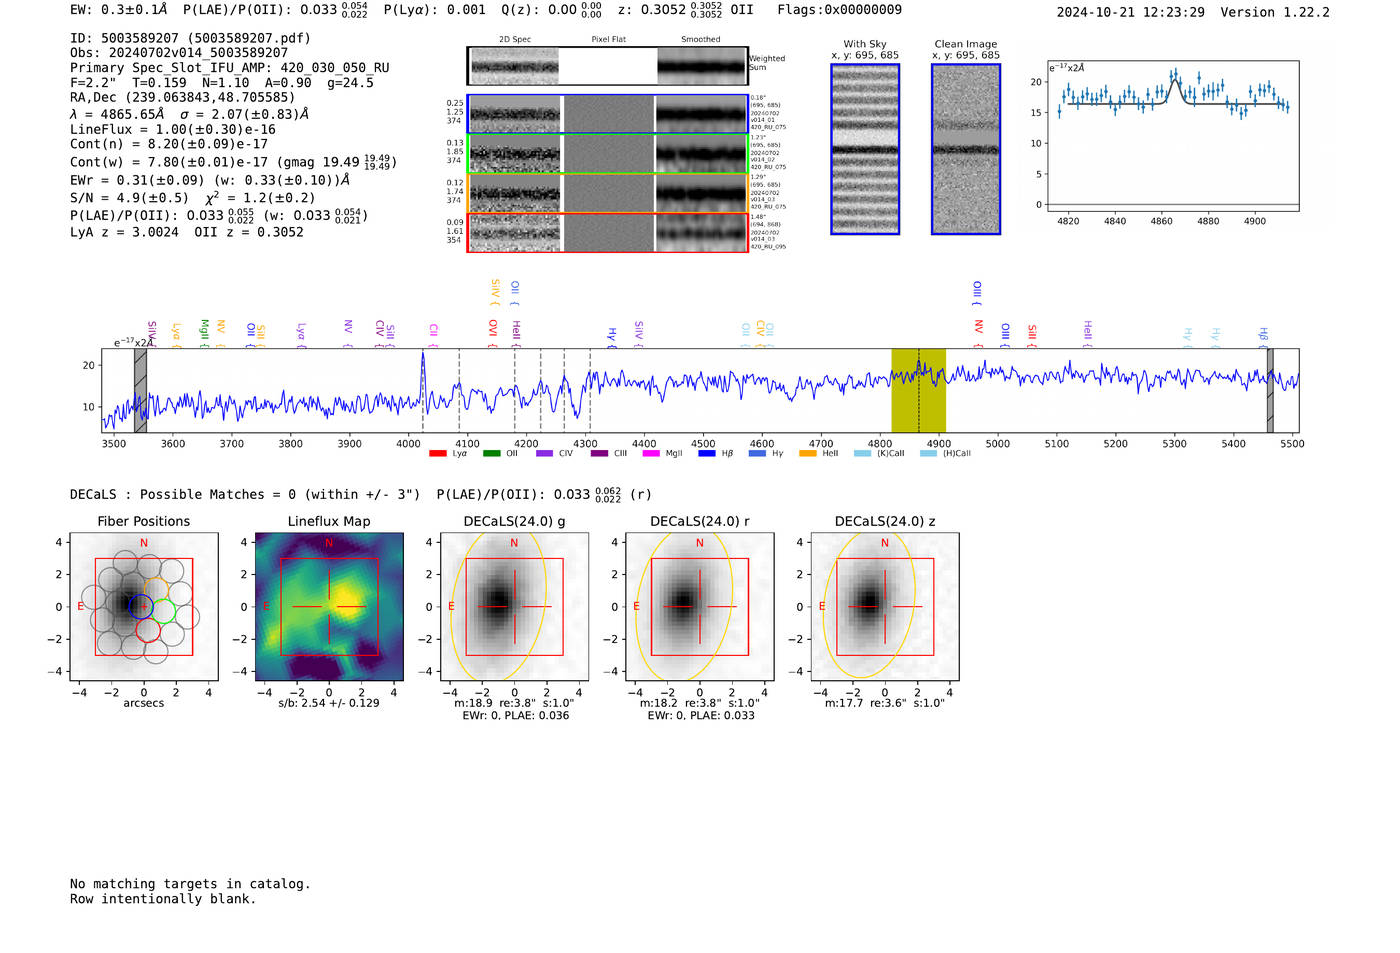1400x953 pixels.
Task: Open the Fiber Positions thumbnail
Action: [144, 606]
